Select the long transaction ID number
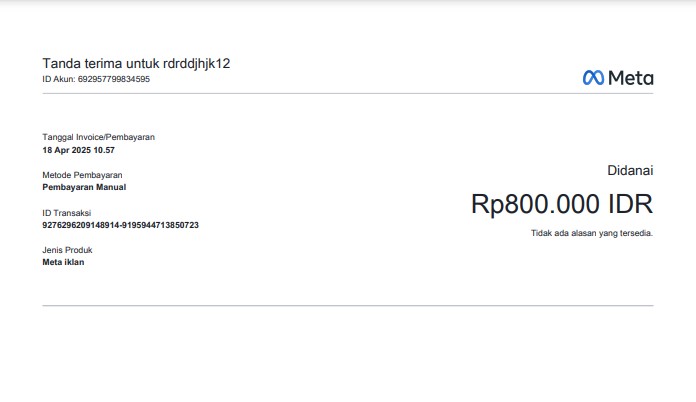This screenshot has width=696, height=402. pyautogui.click(x=120, y=225)
